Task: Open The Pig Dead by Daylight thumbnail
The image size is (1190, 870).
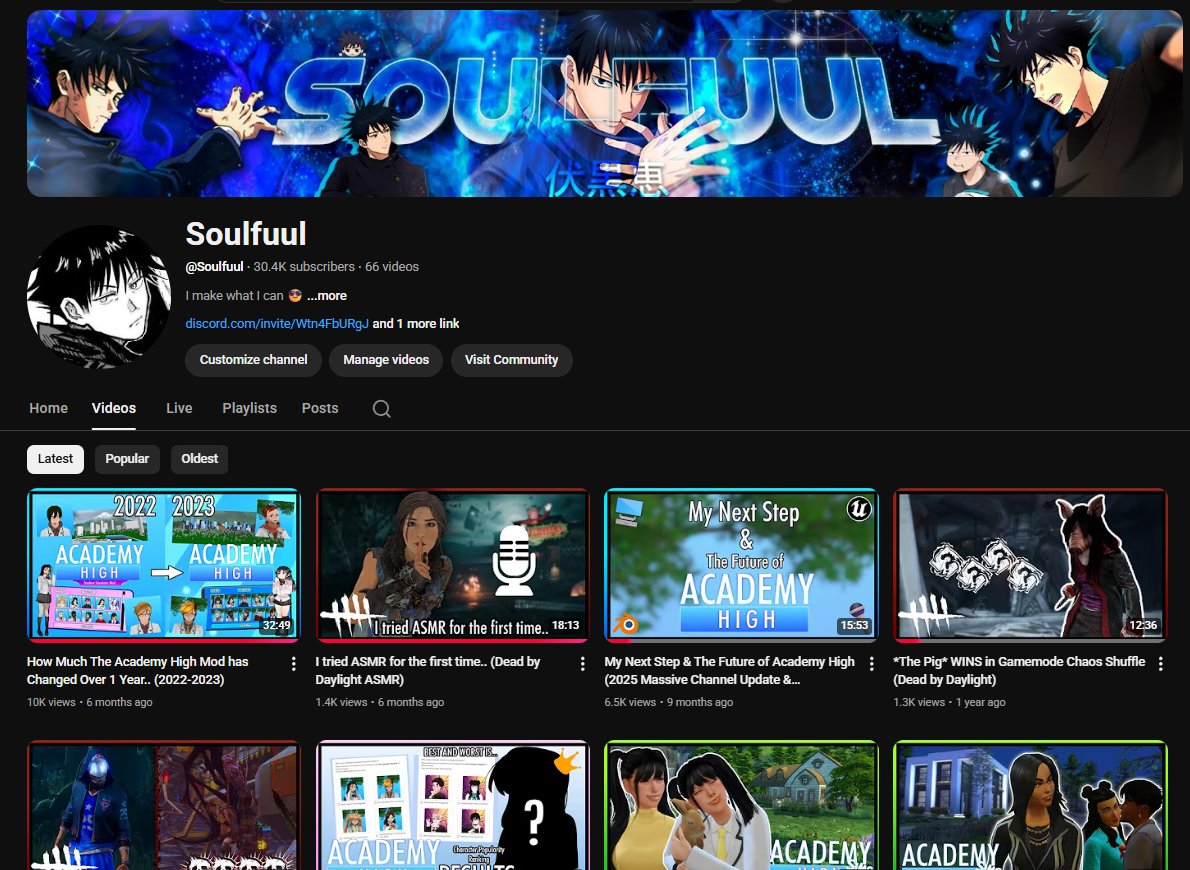Action: click(x=1030, y=566)
